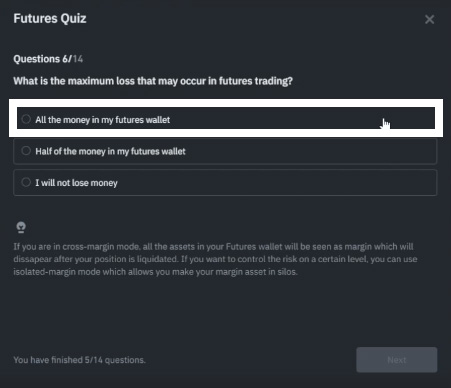Click the word 'silos' ending the hint
Image resolution: width=451 pixels, height=388 pixels.
(x=287, y=272)
